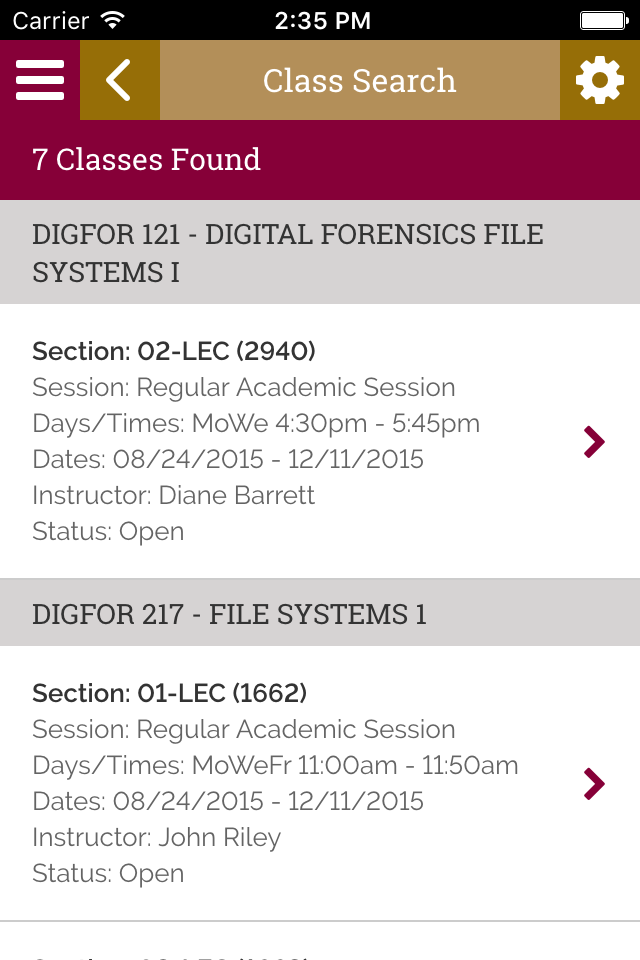Expand chevron for Section 01-LEC (1662)
Image resolution: width=640 pixels, height=960 pixels.
pos(594,783)
